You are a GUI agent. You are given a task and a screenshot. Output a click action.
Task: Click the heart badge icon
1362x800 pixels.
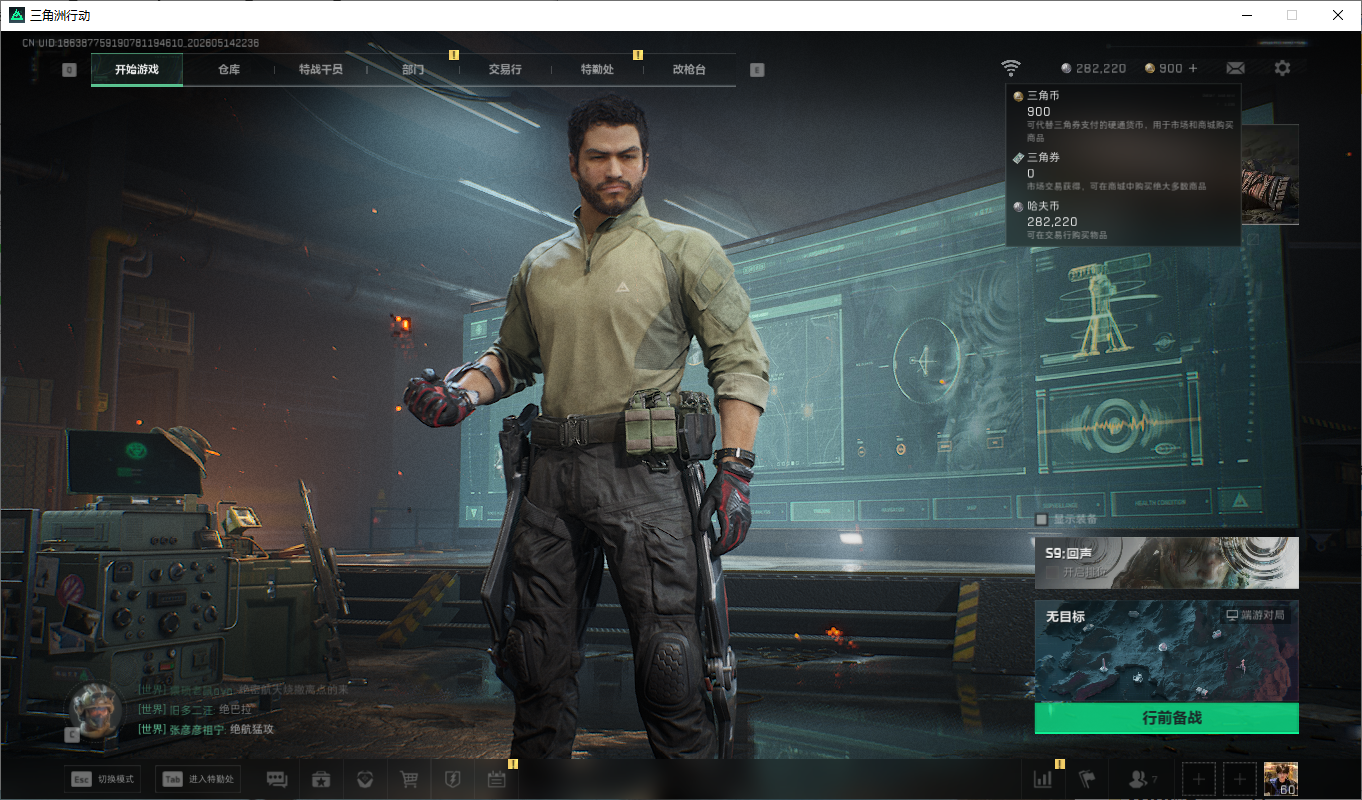365,780
